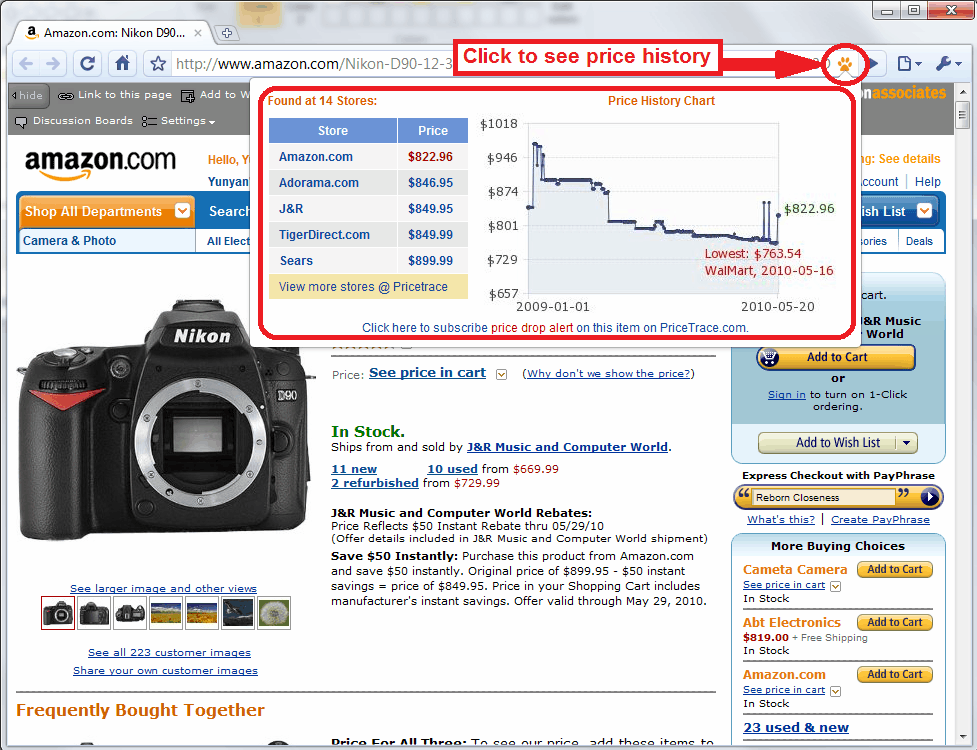The width and height of the screenshot is (977, 750).
Task: Expand Amazon.com price in cart dropdown
Action: [836, 691]
